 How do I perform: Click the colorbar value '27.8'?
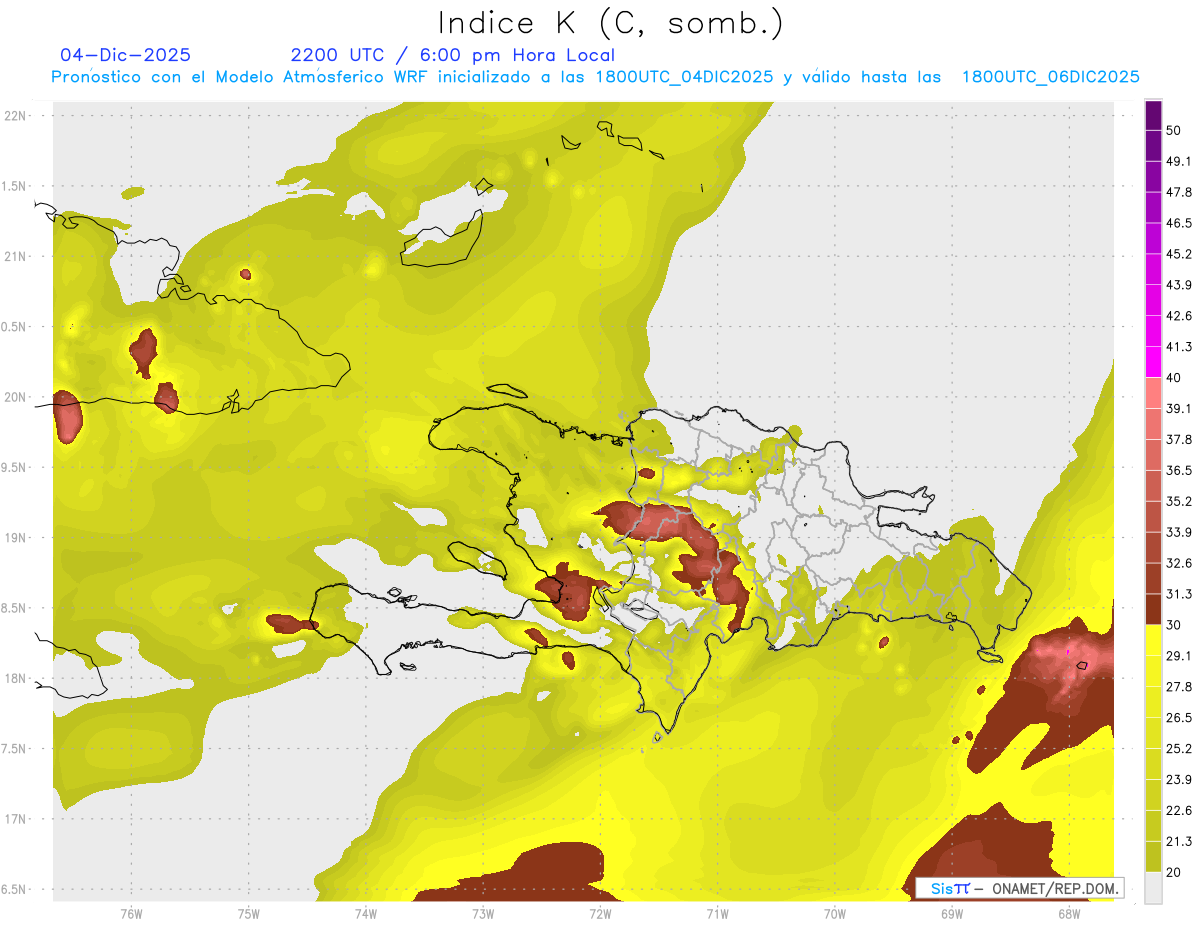1178,687
